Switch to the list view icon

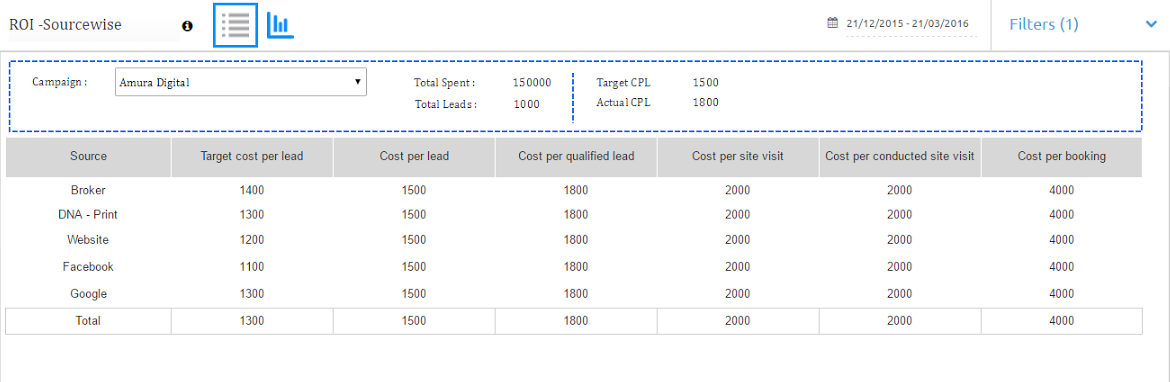(236, 25)
